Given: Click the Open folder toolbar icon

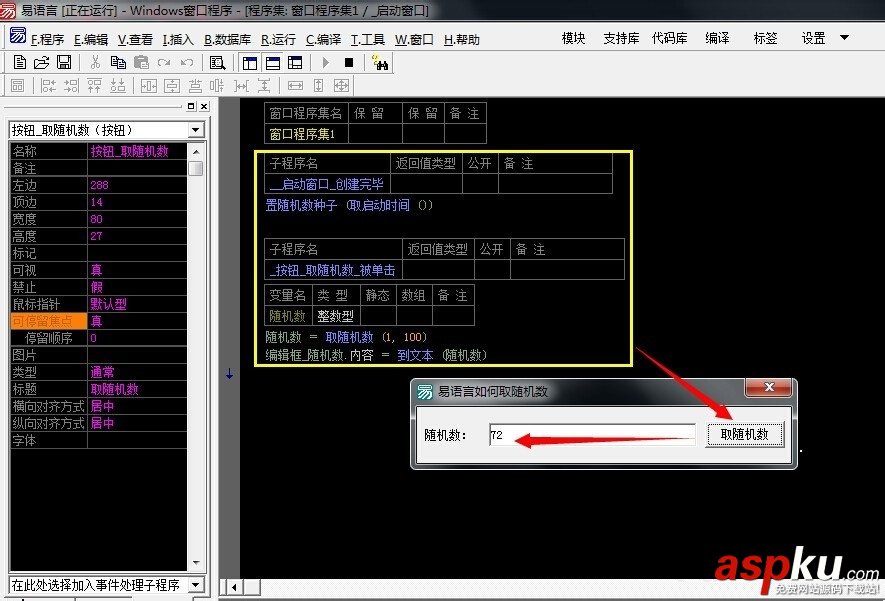Looking at the screenshot, I should (42, 63).
